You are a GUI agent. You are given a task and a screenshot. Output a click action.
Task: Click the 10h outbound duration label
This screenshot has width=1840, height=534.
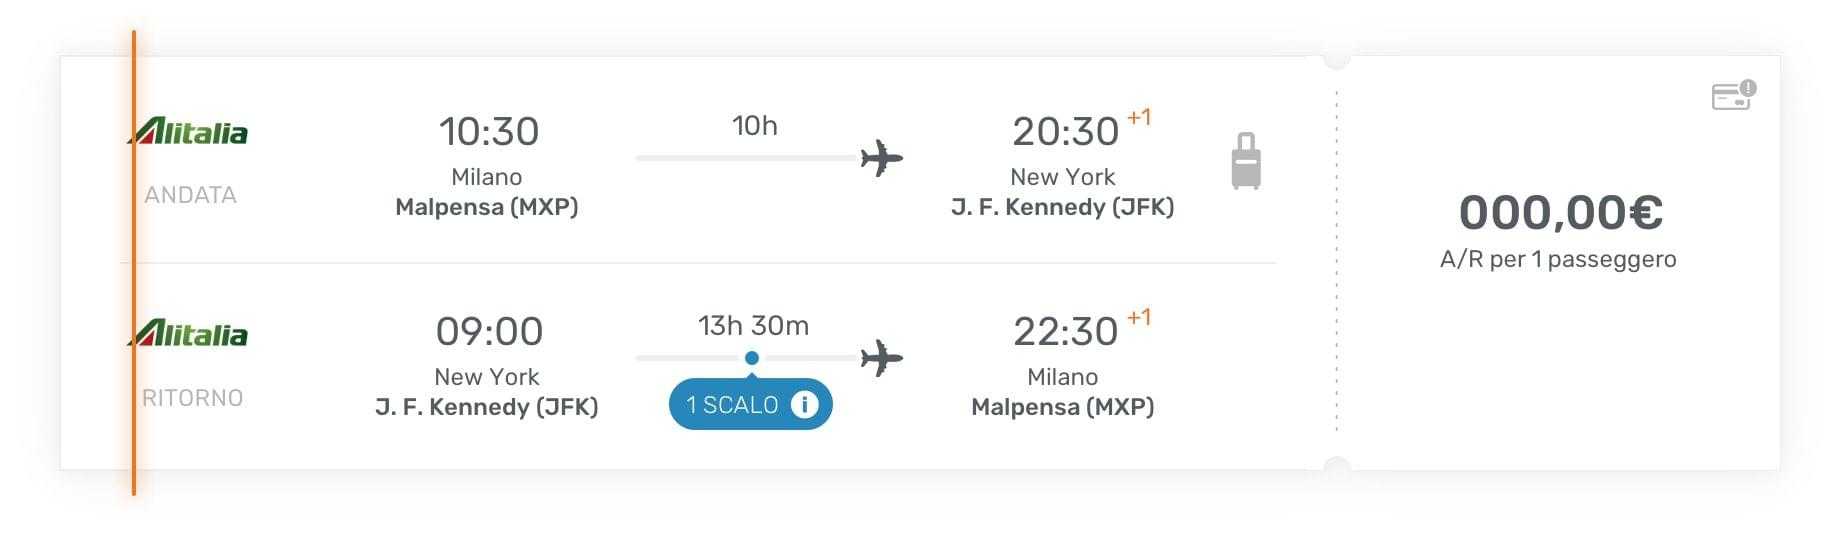(754, 126)
